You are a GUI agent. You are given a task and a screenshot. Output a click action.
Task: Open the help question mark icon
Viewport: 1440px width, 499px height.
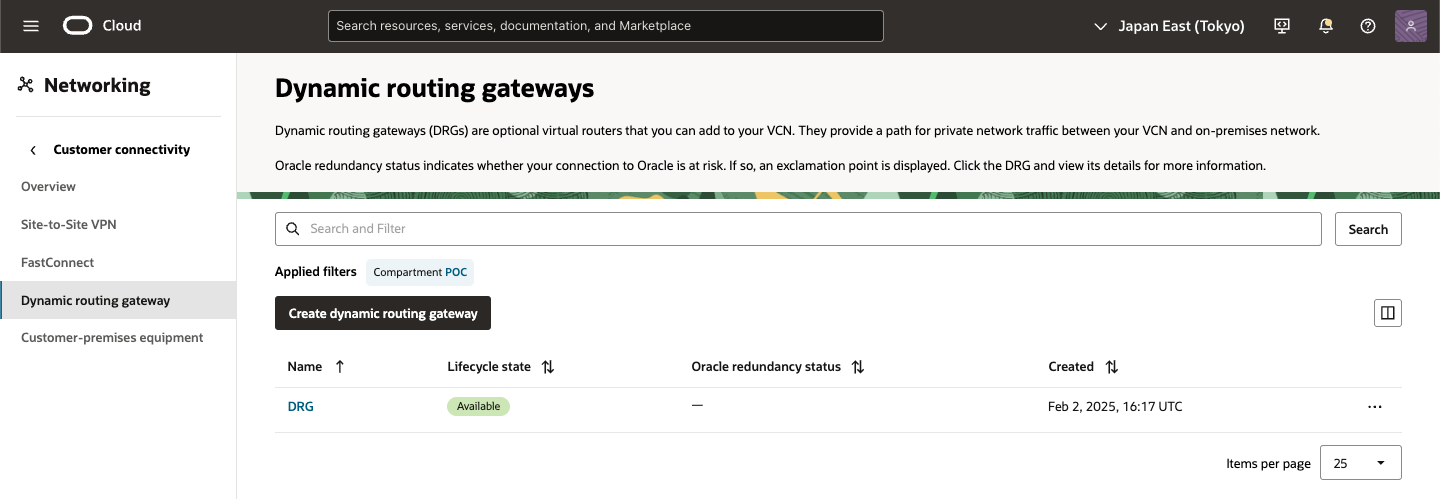tap(1368, 26)
